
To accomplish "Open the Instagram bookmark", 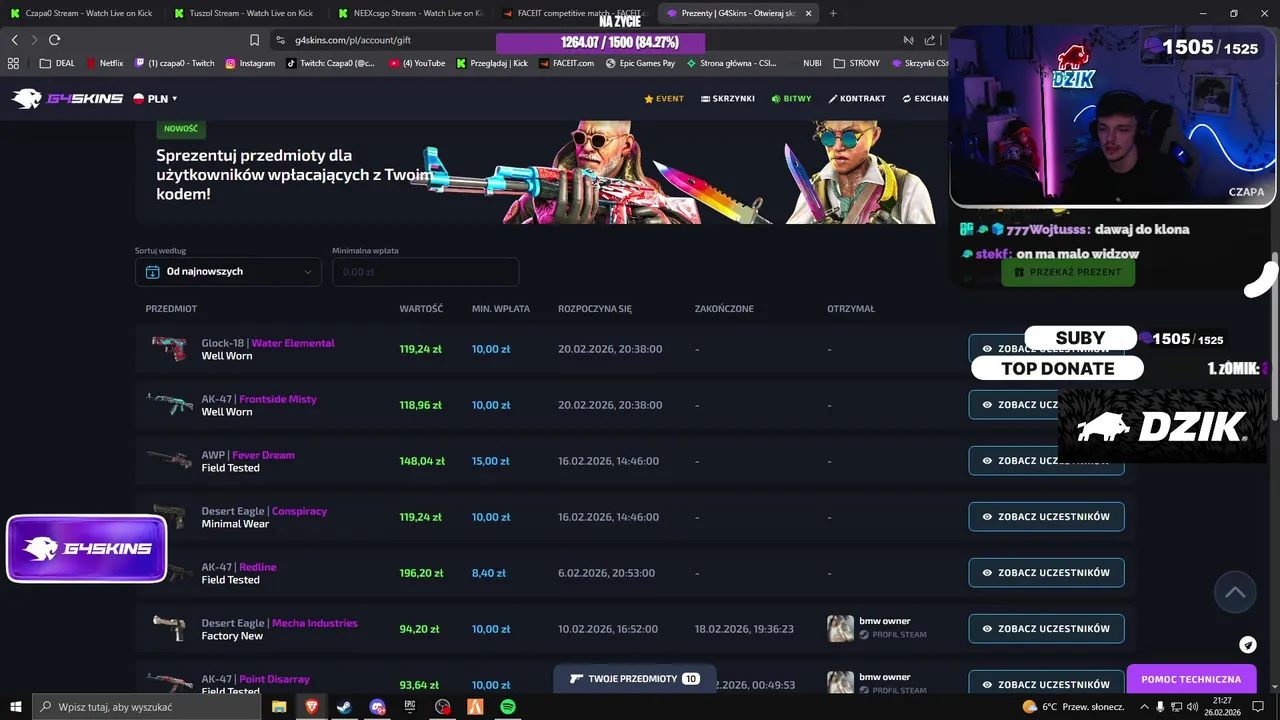I will [249, 63].
